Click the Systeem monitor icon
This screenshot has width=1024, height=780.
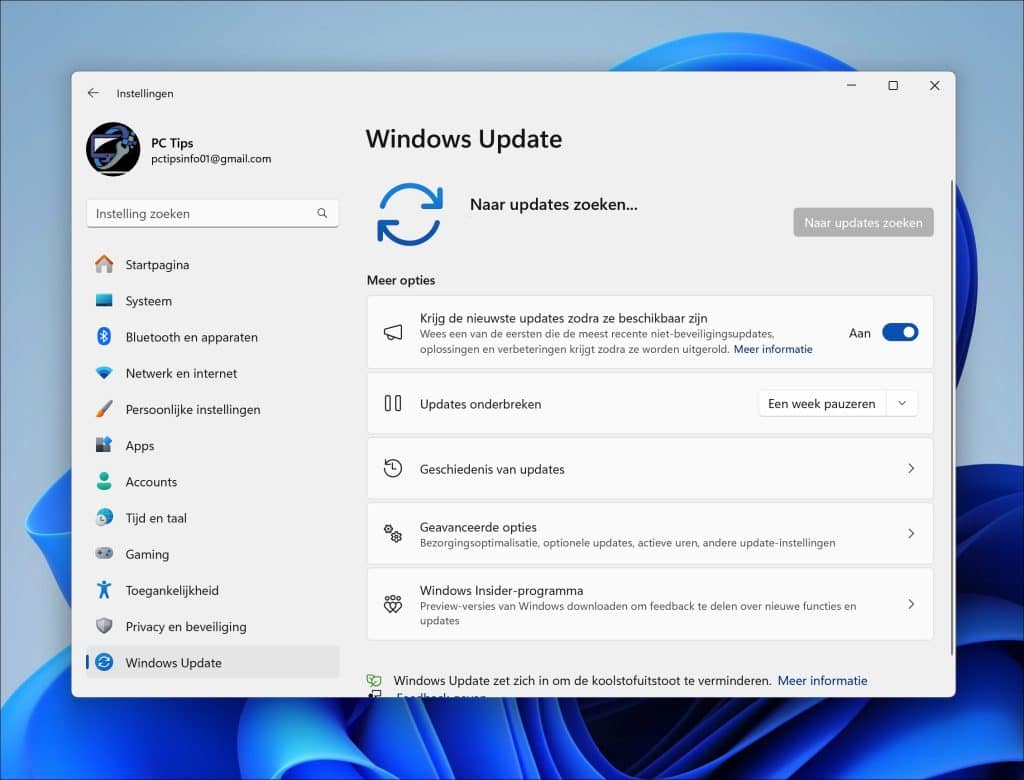[104, 301]
